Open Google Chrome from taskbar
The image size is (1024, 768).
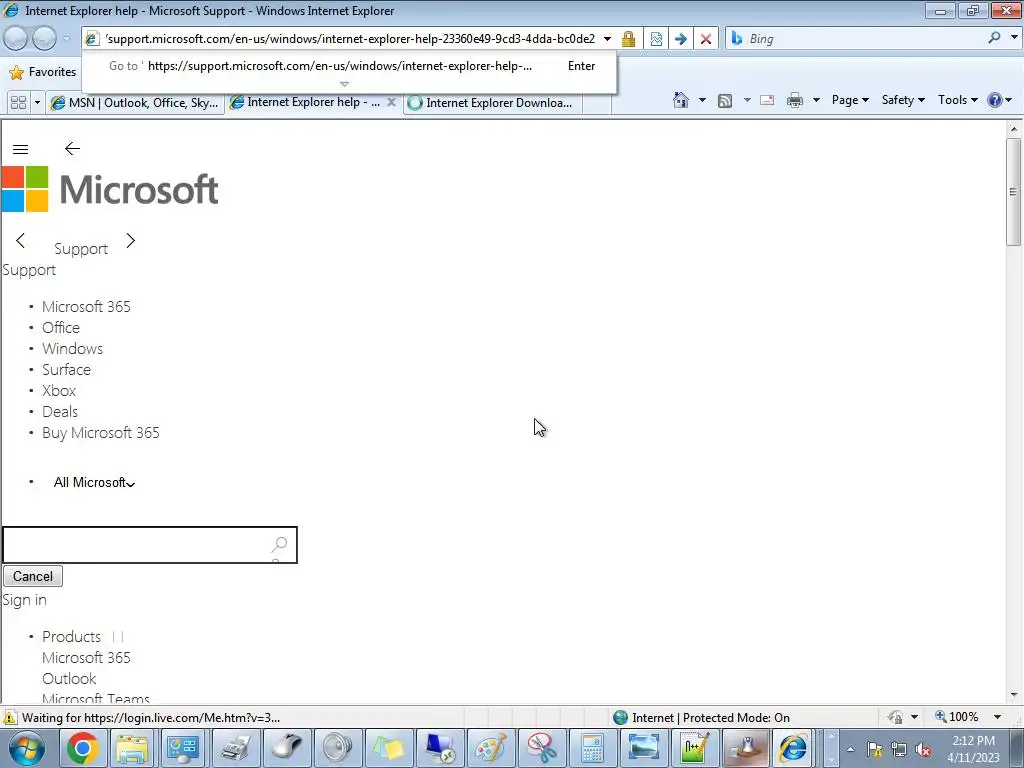click(82, 748)
